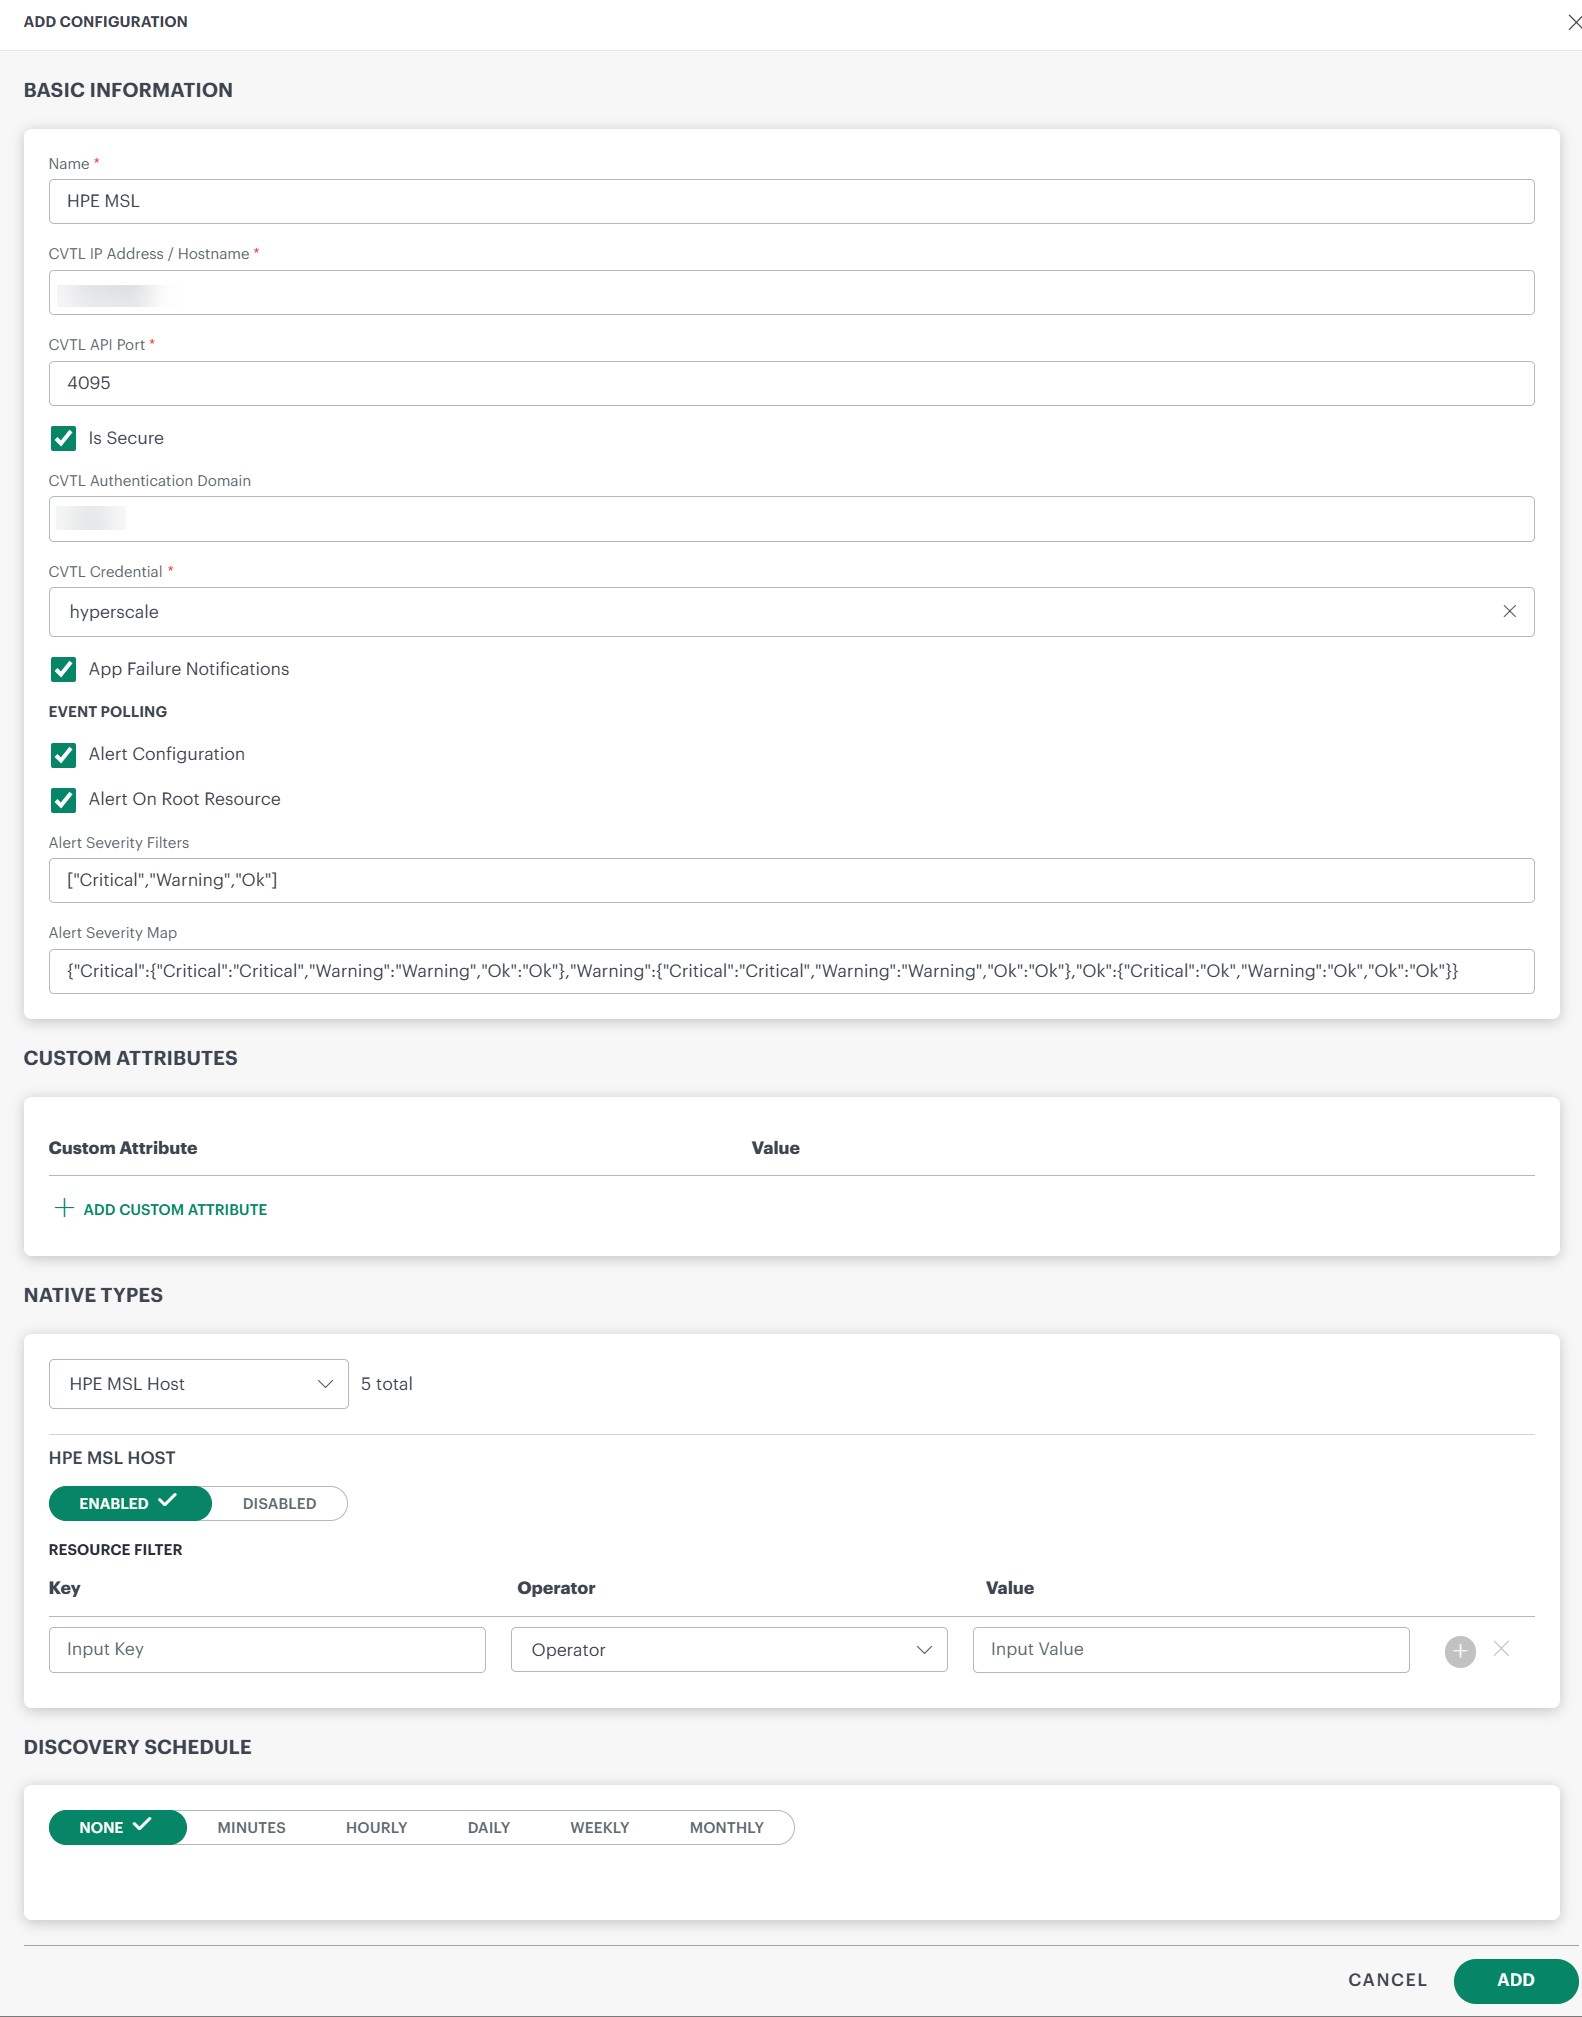Add resource filter row with plus icon
This screenshot has width=1582, height=2017.
(1459, 1650)
